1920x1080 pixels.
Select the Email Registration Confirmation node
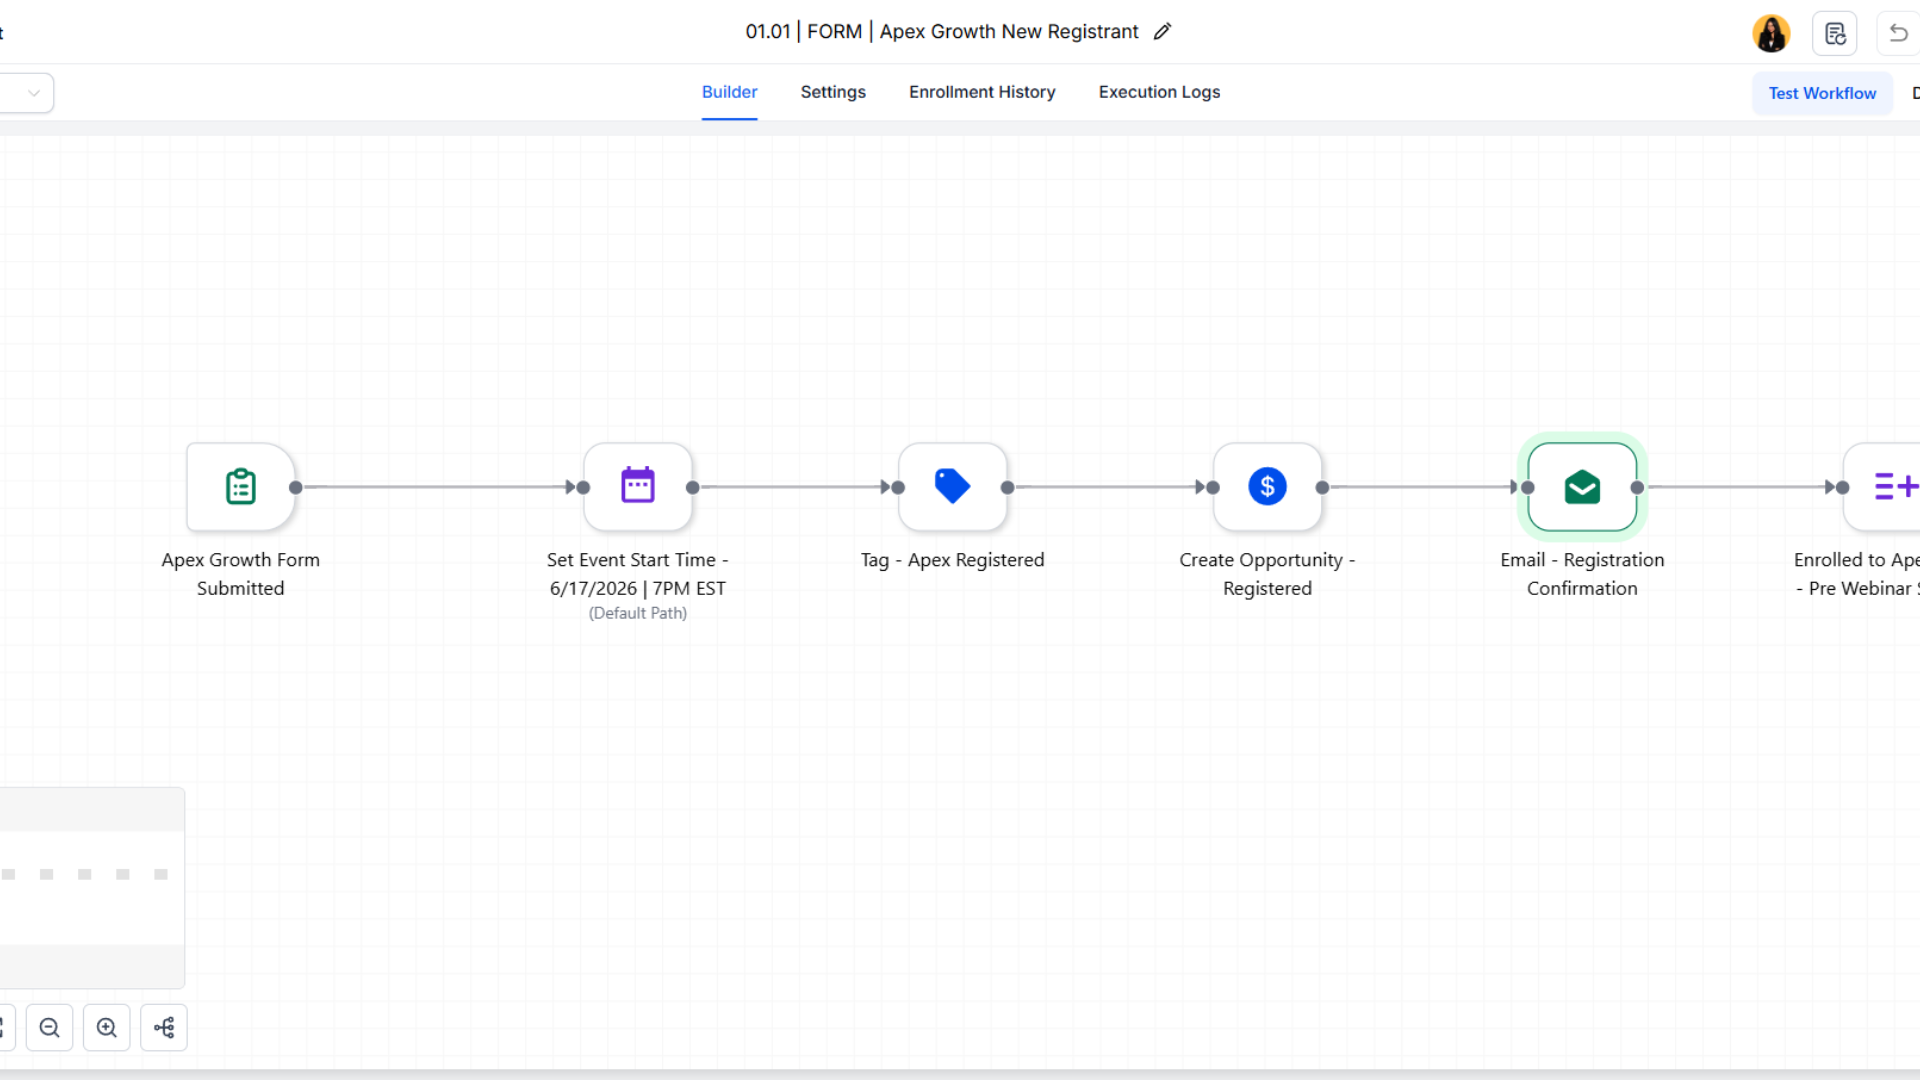[1582, 487]
